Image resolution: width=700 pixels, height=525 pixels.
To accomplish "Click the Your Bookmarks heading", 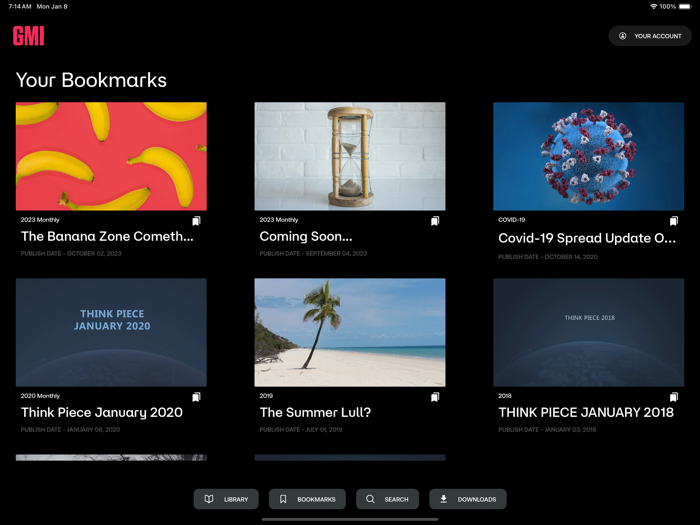I will (91, 80).
